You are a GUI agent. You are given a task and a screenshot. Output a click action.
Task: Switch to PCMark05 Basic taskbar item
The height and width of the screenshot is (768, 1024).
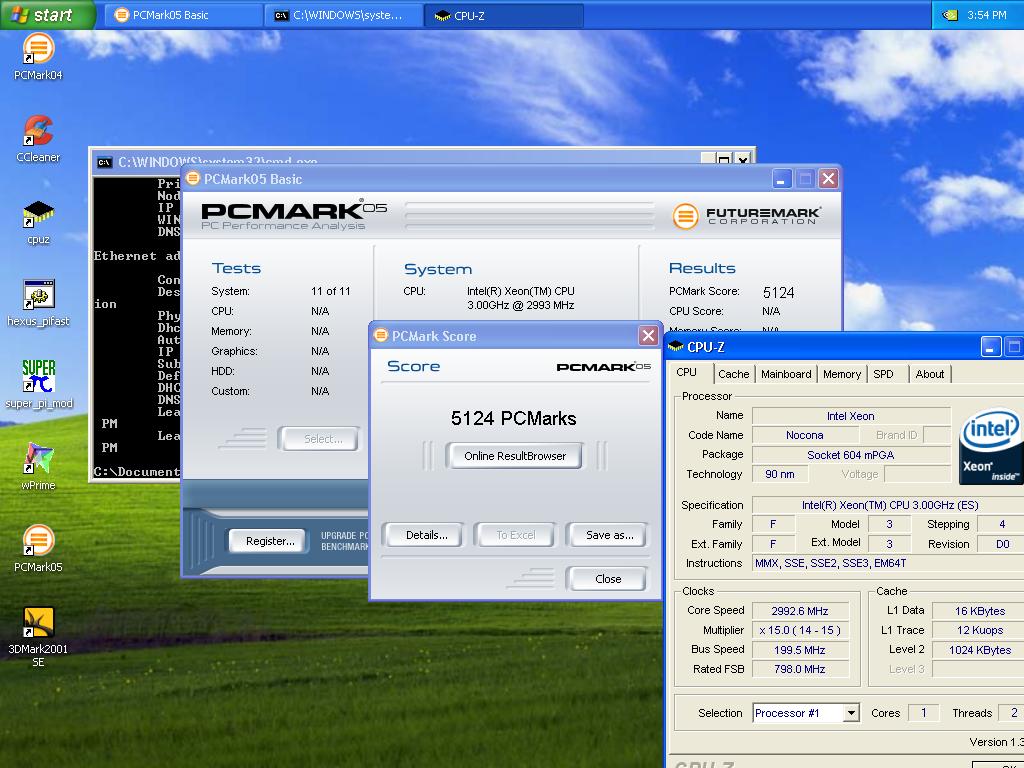click(x=184, y=15)
